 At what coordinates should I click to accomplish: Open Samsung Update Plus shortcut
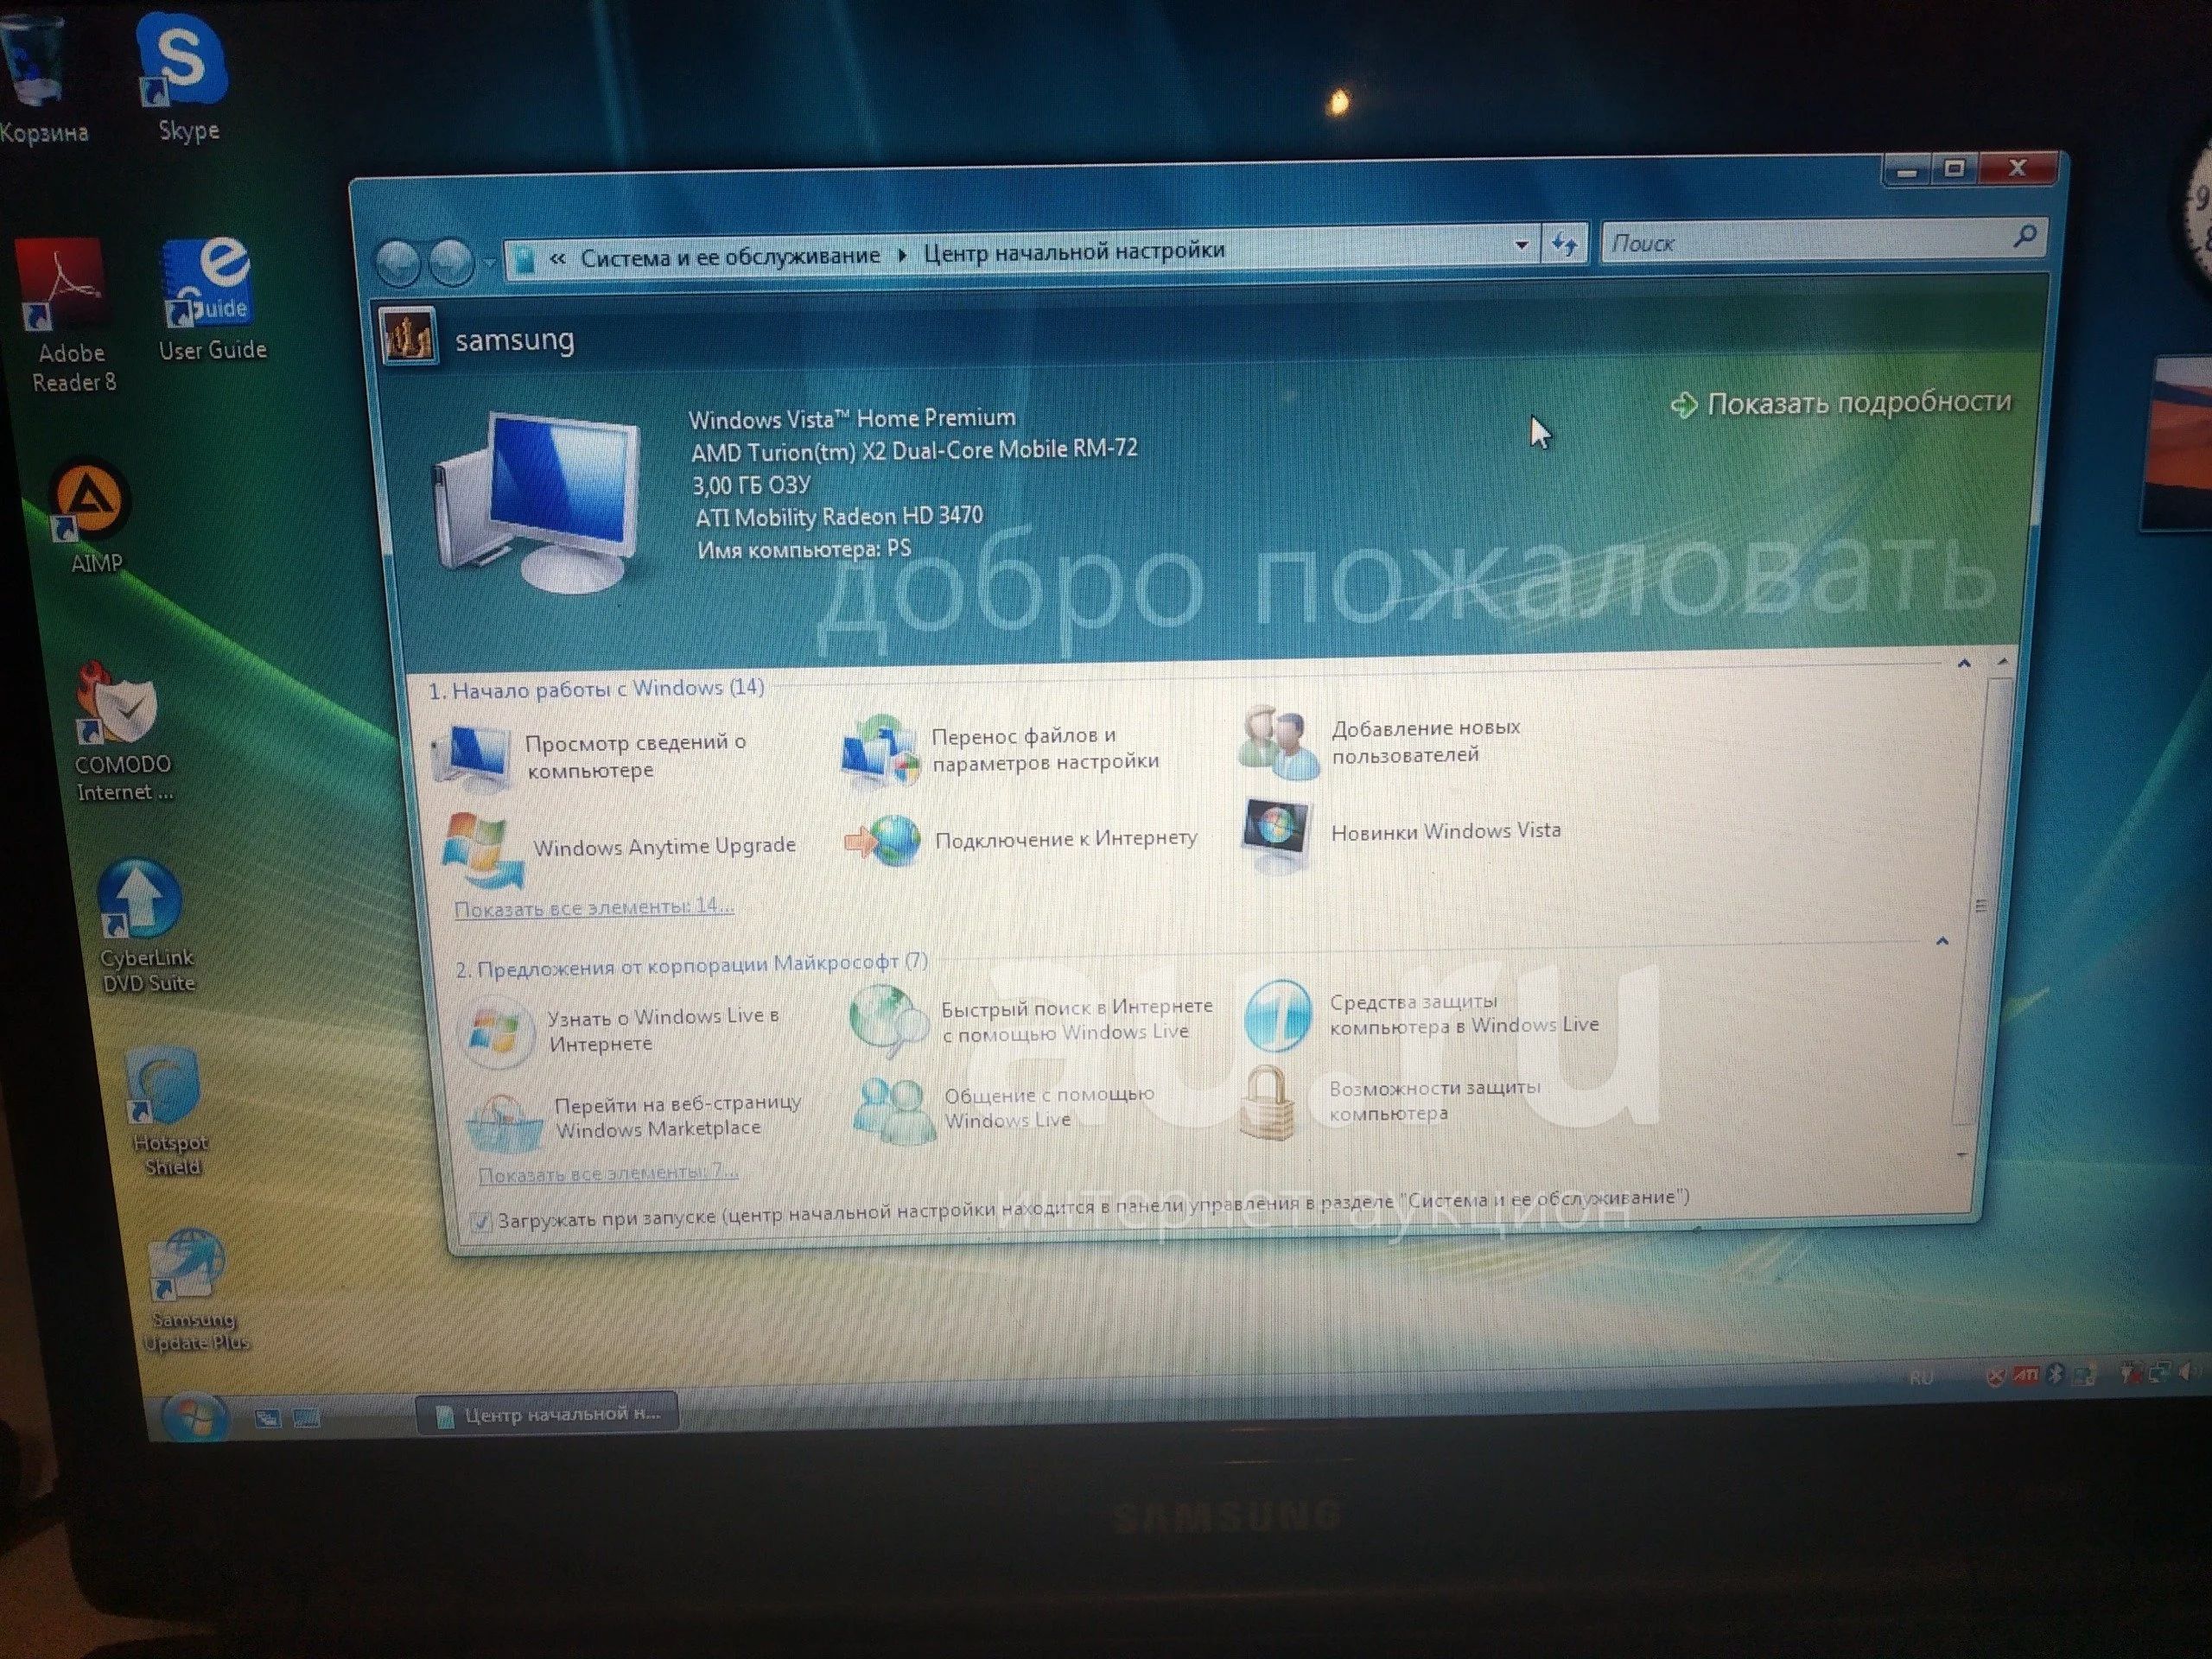pos(194,1288)
